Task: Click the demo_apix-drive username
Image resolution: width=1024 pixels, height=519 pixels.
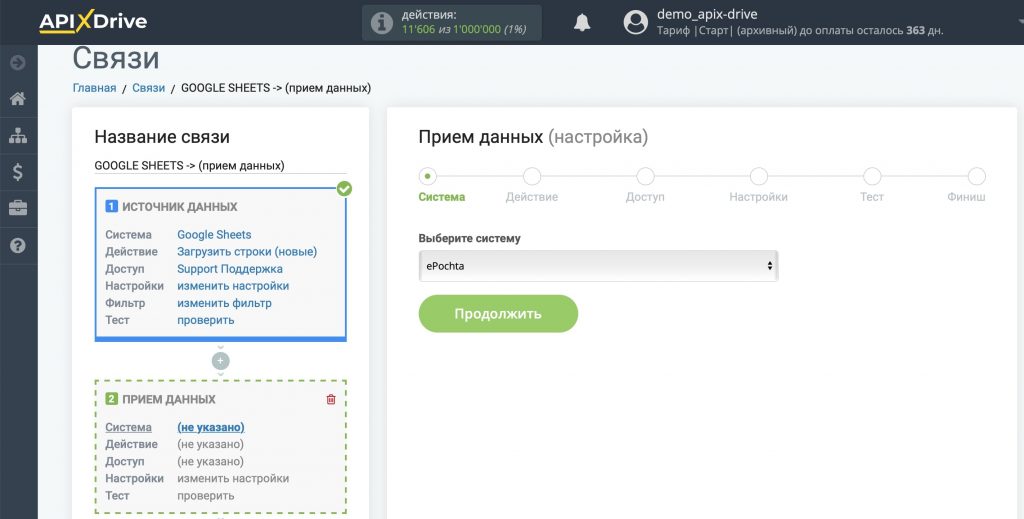Action: click(x=707, y=14)
